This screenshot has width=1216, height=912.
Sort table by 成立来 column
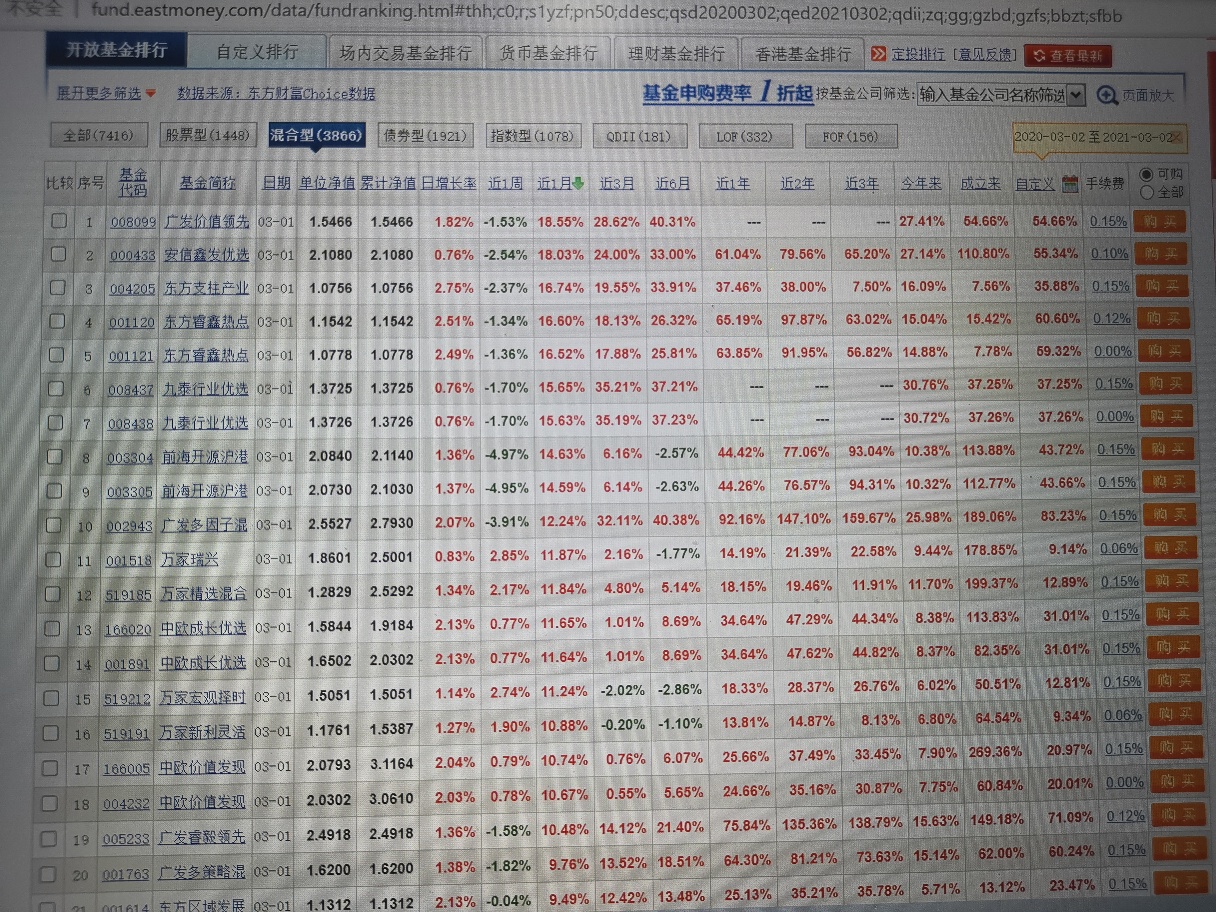pos(980,184)
